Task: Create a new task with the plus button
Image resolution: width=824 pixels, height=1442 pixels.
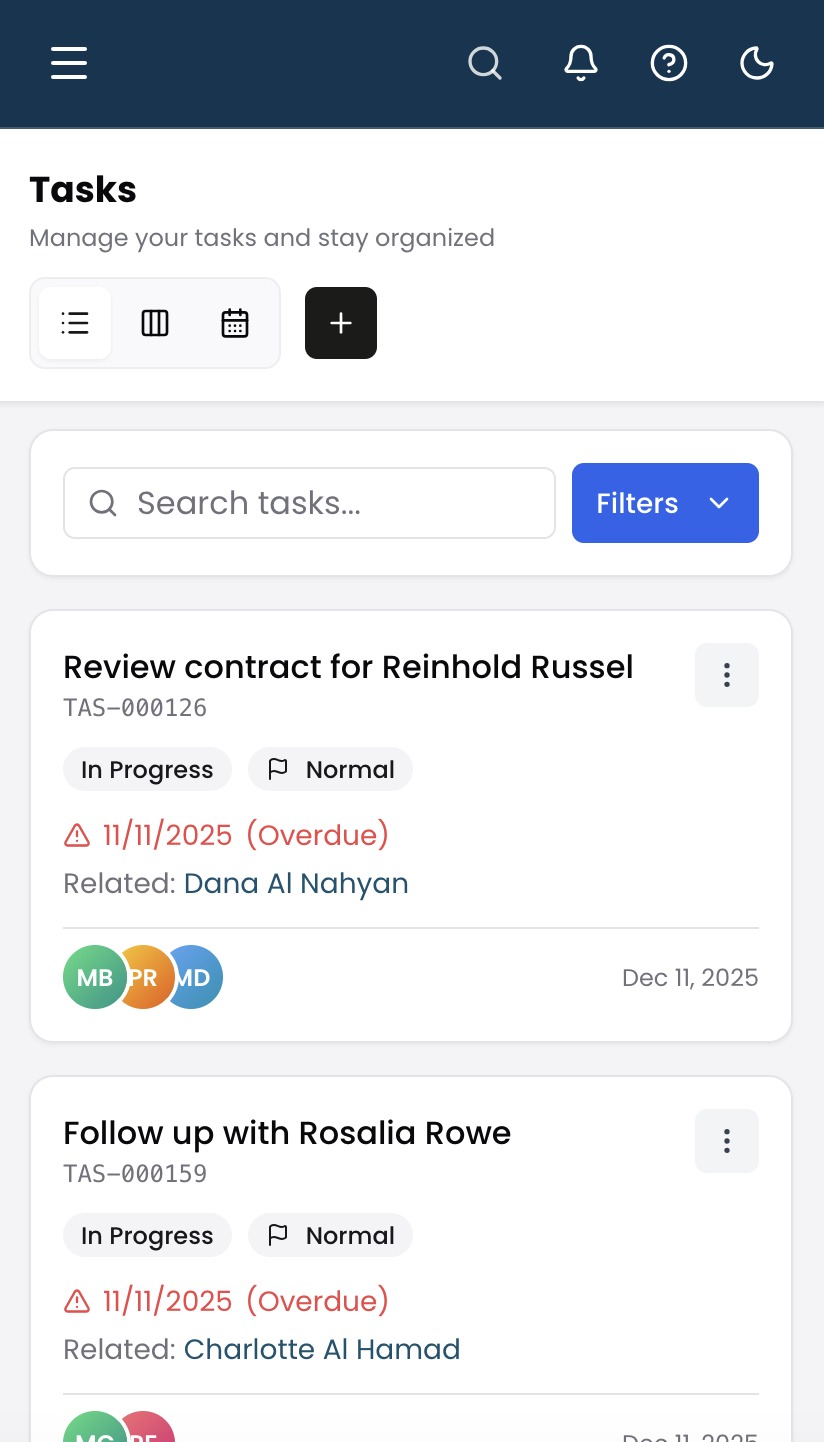Action: tap(340, 322)
